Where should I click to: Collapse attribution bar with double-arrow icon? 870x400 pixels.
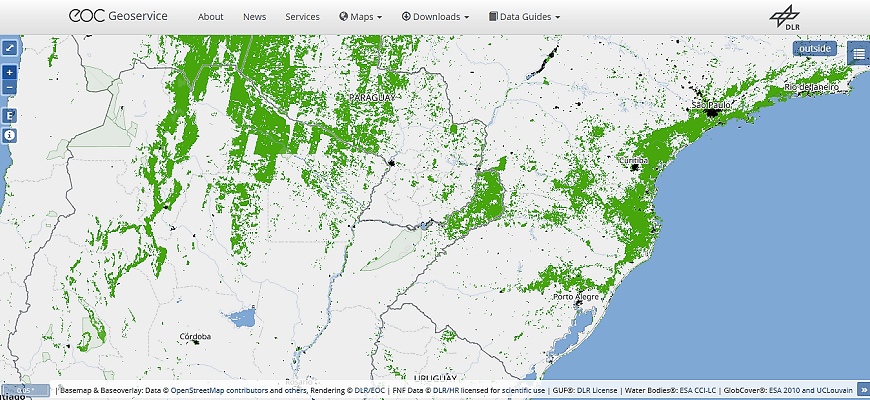[862, 390]
